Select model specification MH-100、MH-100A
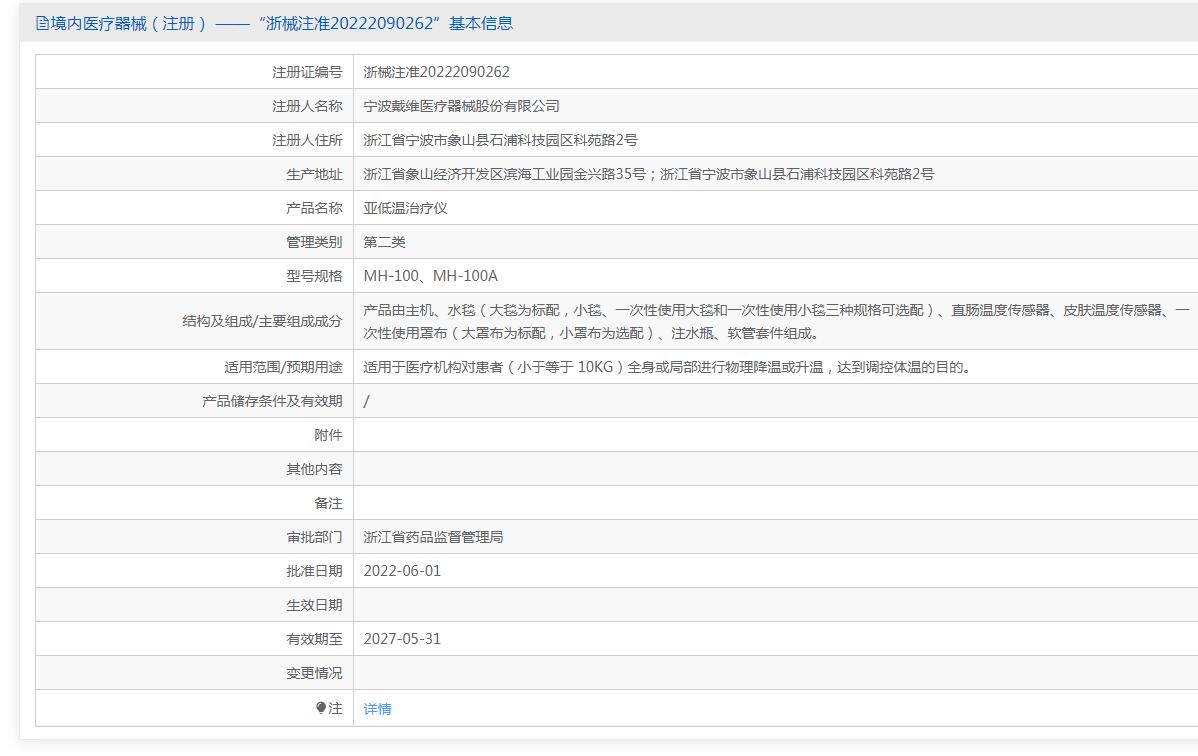1198x756 pixels. pos(430,276)
